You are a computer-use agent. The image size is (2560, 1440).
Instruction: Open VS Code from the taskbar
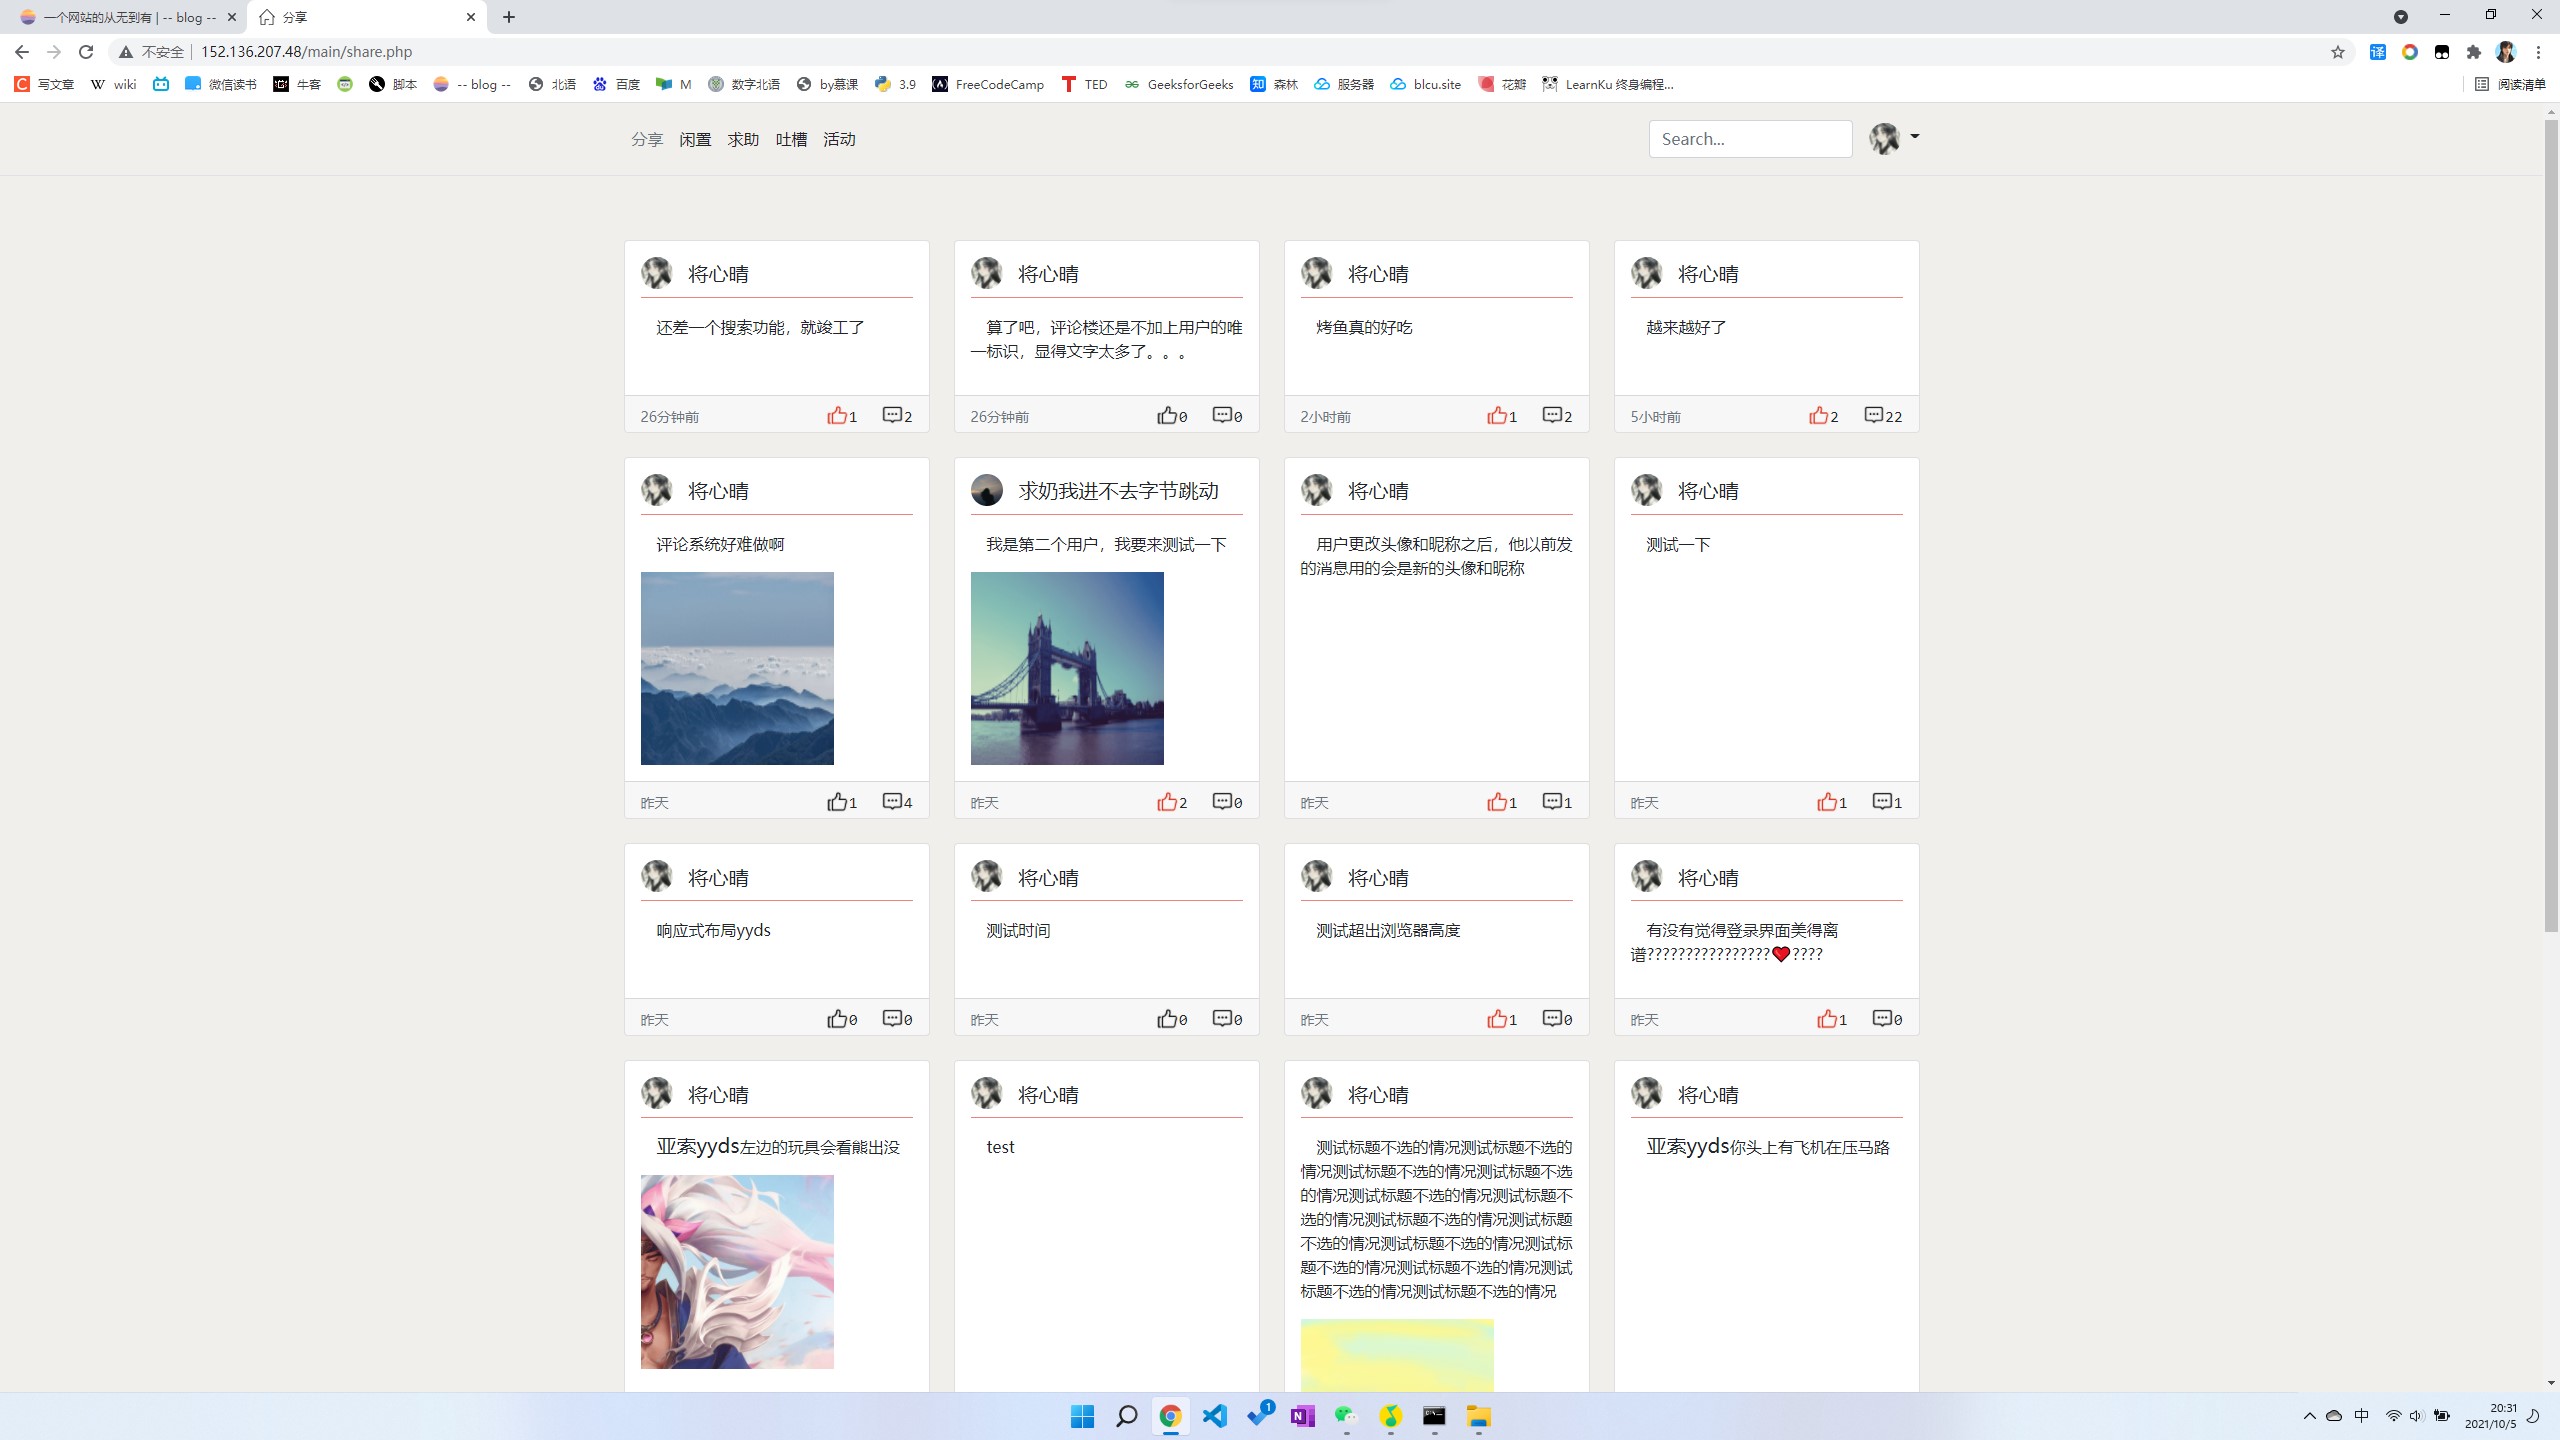coord(1214,1416)
